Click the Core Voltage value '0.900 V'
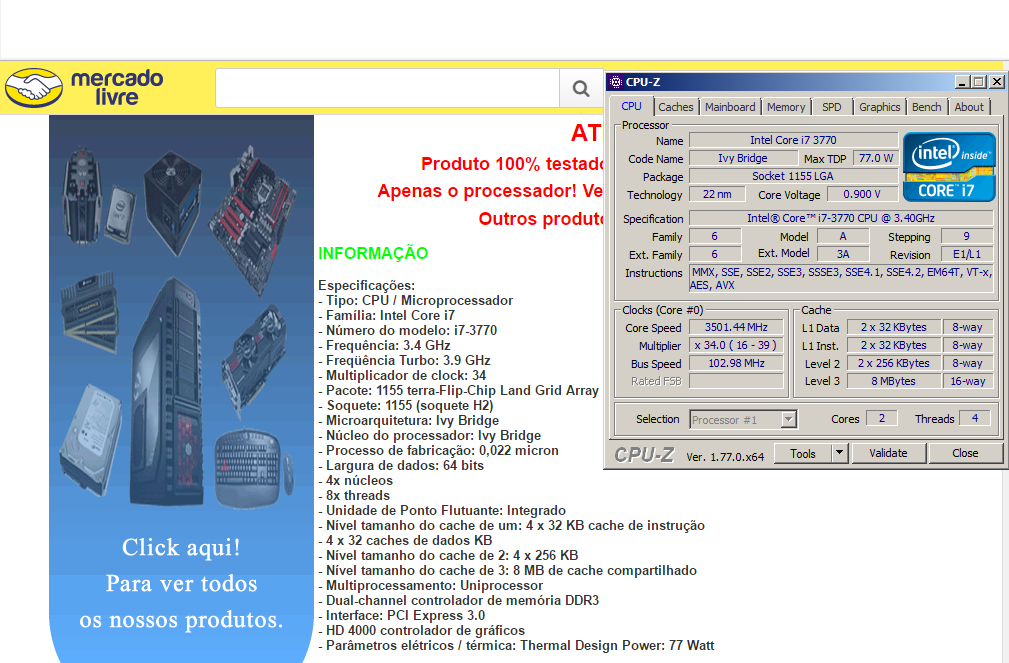The image size is (1009, 663). (862, 194)
